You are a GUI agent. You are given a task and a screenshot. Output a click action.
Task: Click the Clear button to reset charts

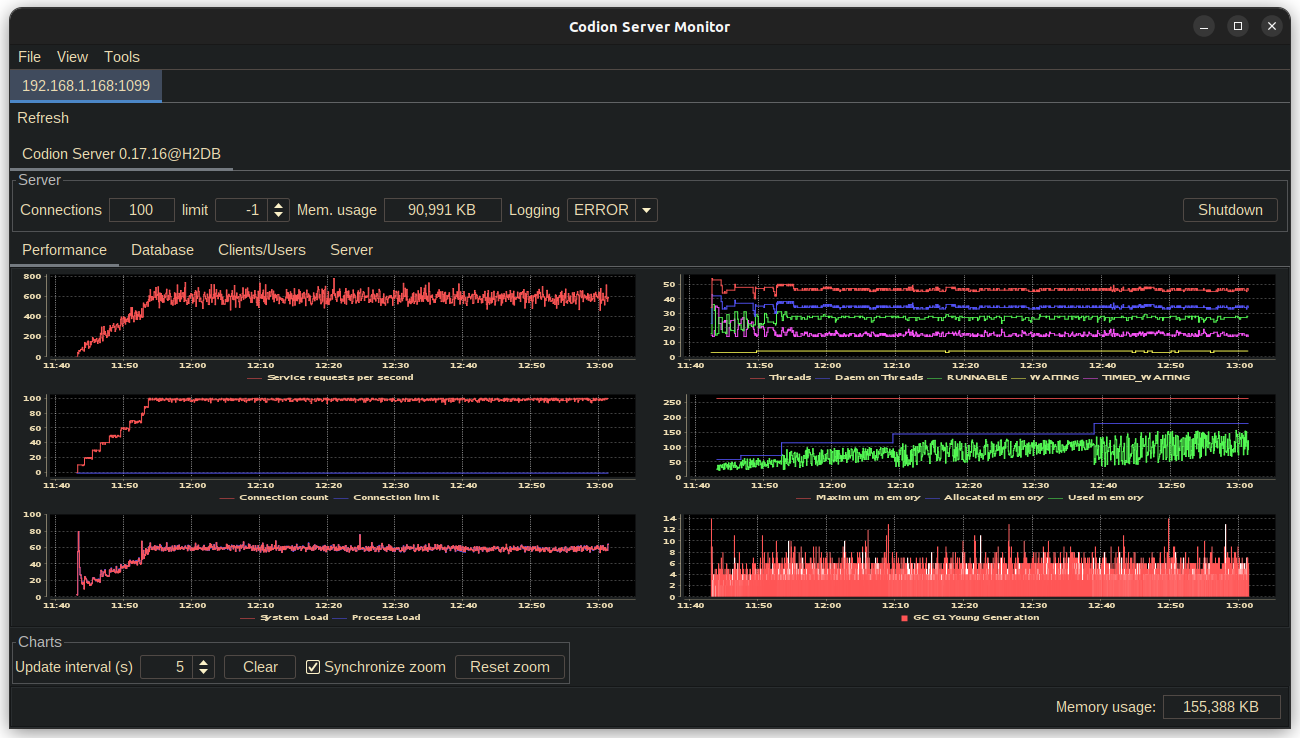259,666
